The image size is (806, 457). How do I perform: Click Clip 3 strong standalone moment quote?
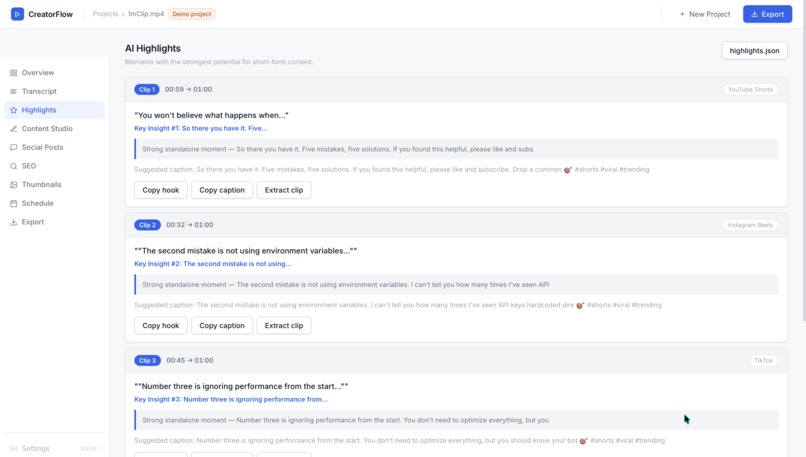coord(456,420)
